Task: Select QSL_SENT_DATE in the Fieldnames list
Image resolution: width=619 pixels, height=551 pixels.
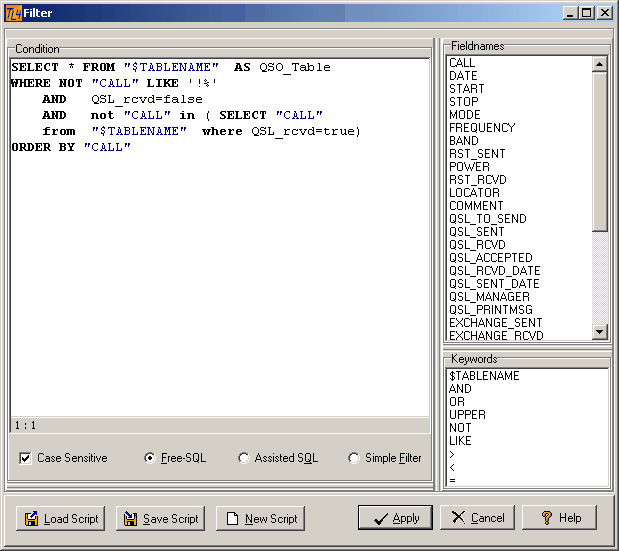Action: click(494, 284)
